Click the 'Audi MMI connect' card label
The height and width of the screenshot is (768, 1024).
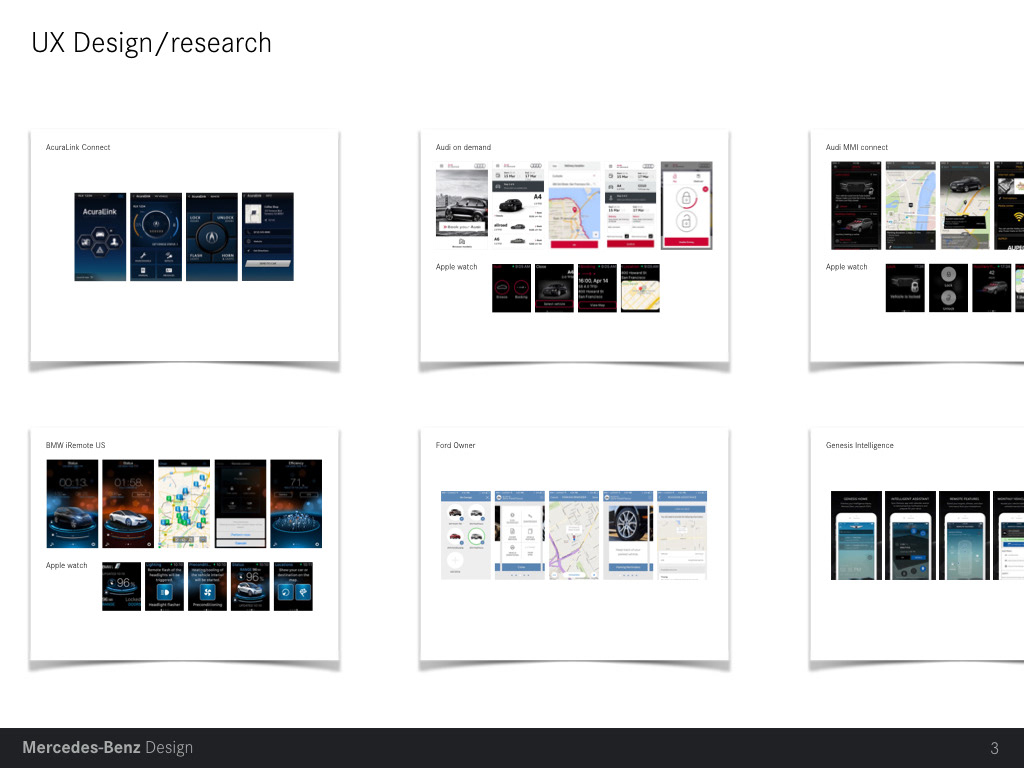pos(856,148)
